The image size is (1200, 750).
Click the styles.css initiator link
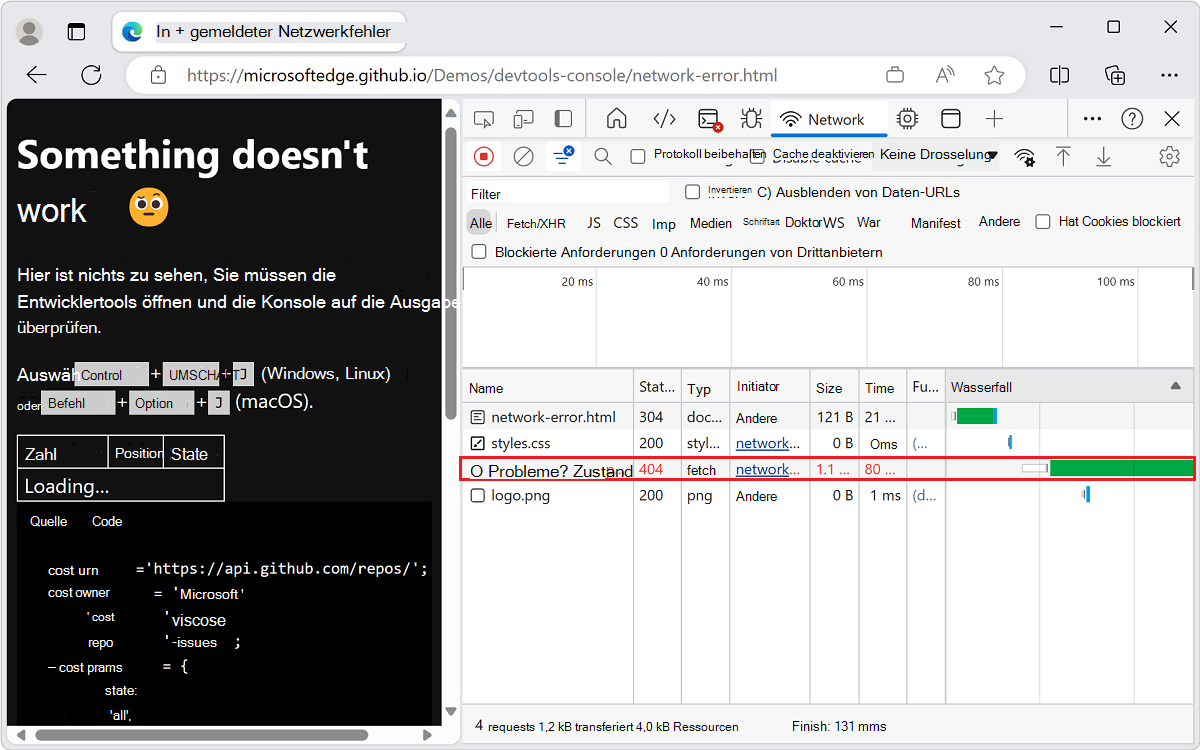pos(768,443)
